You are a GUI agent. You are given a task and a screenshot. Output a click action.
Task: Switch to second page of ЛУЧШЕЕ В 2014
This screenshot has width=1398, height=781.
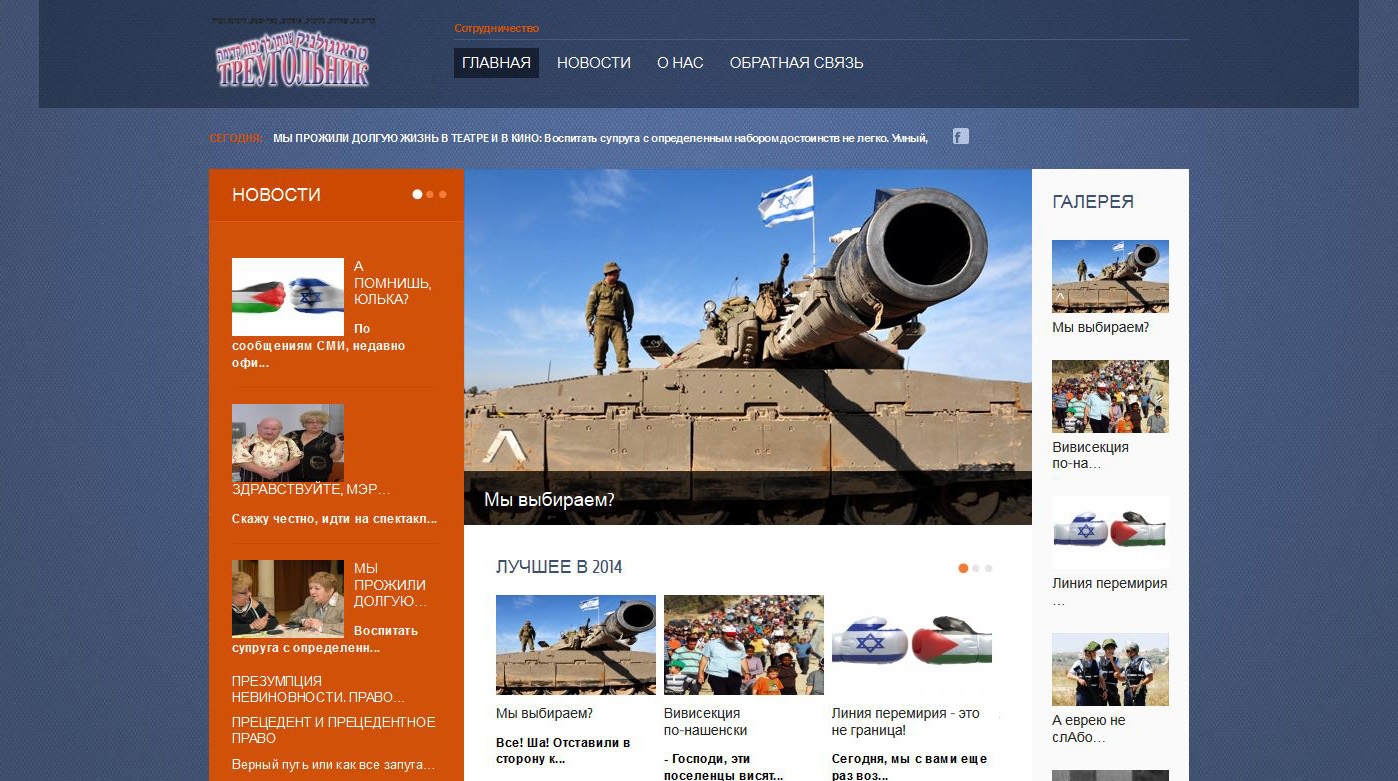tap(976, 568)
